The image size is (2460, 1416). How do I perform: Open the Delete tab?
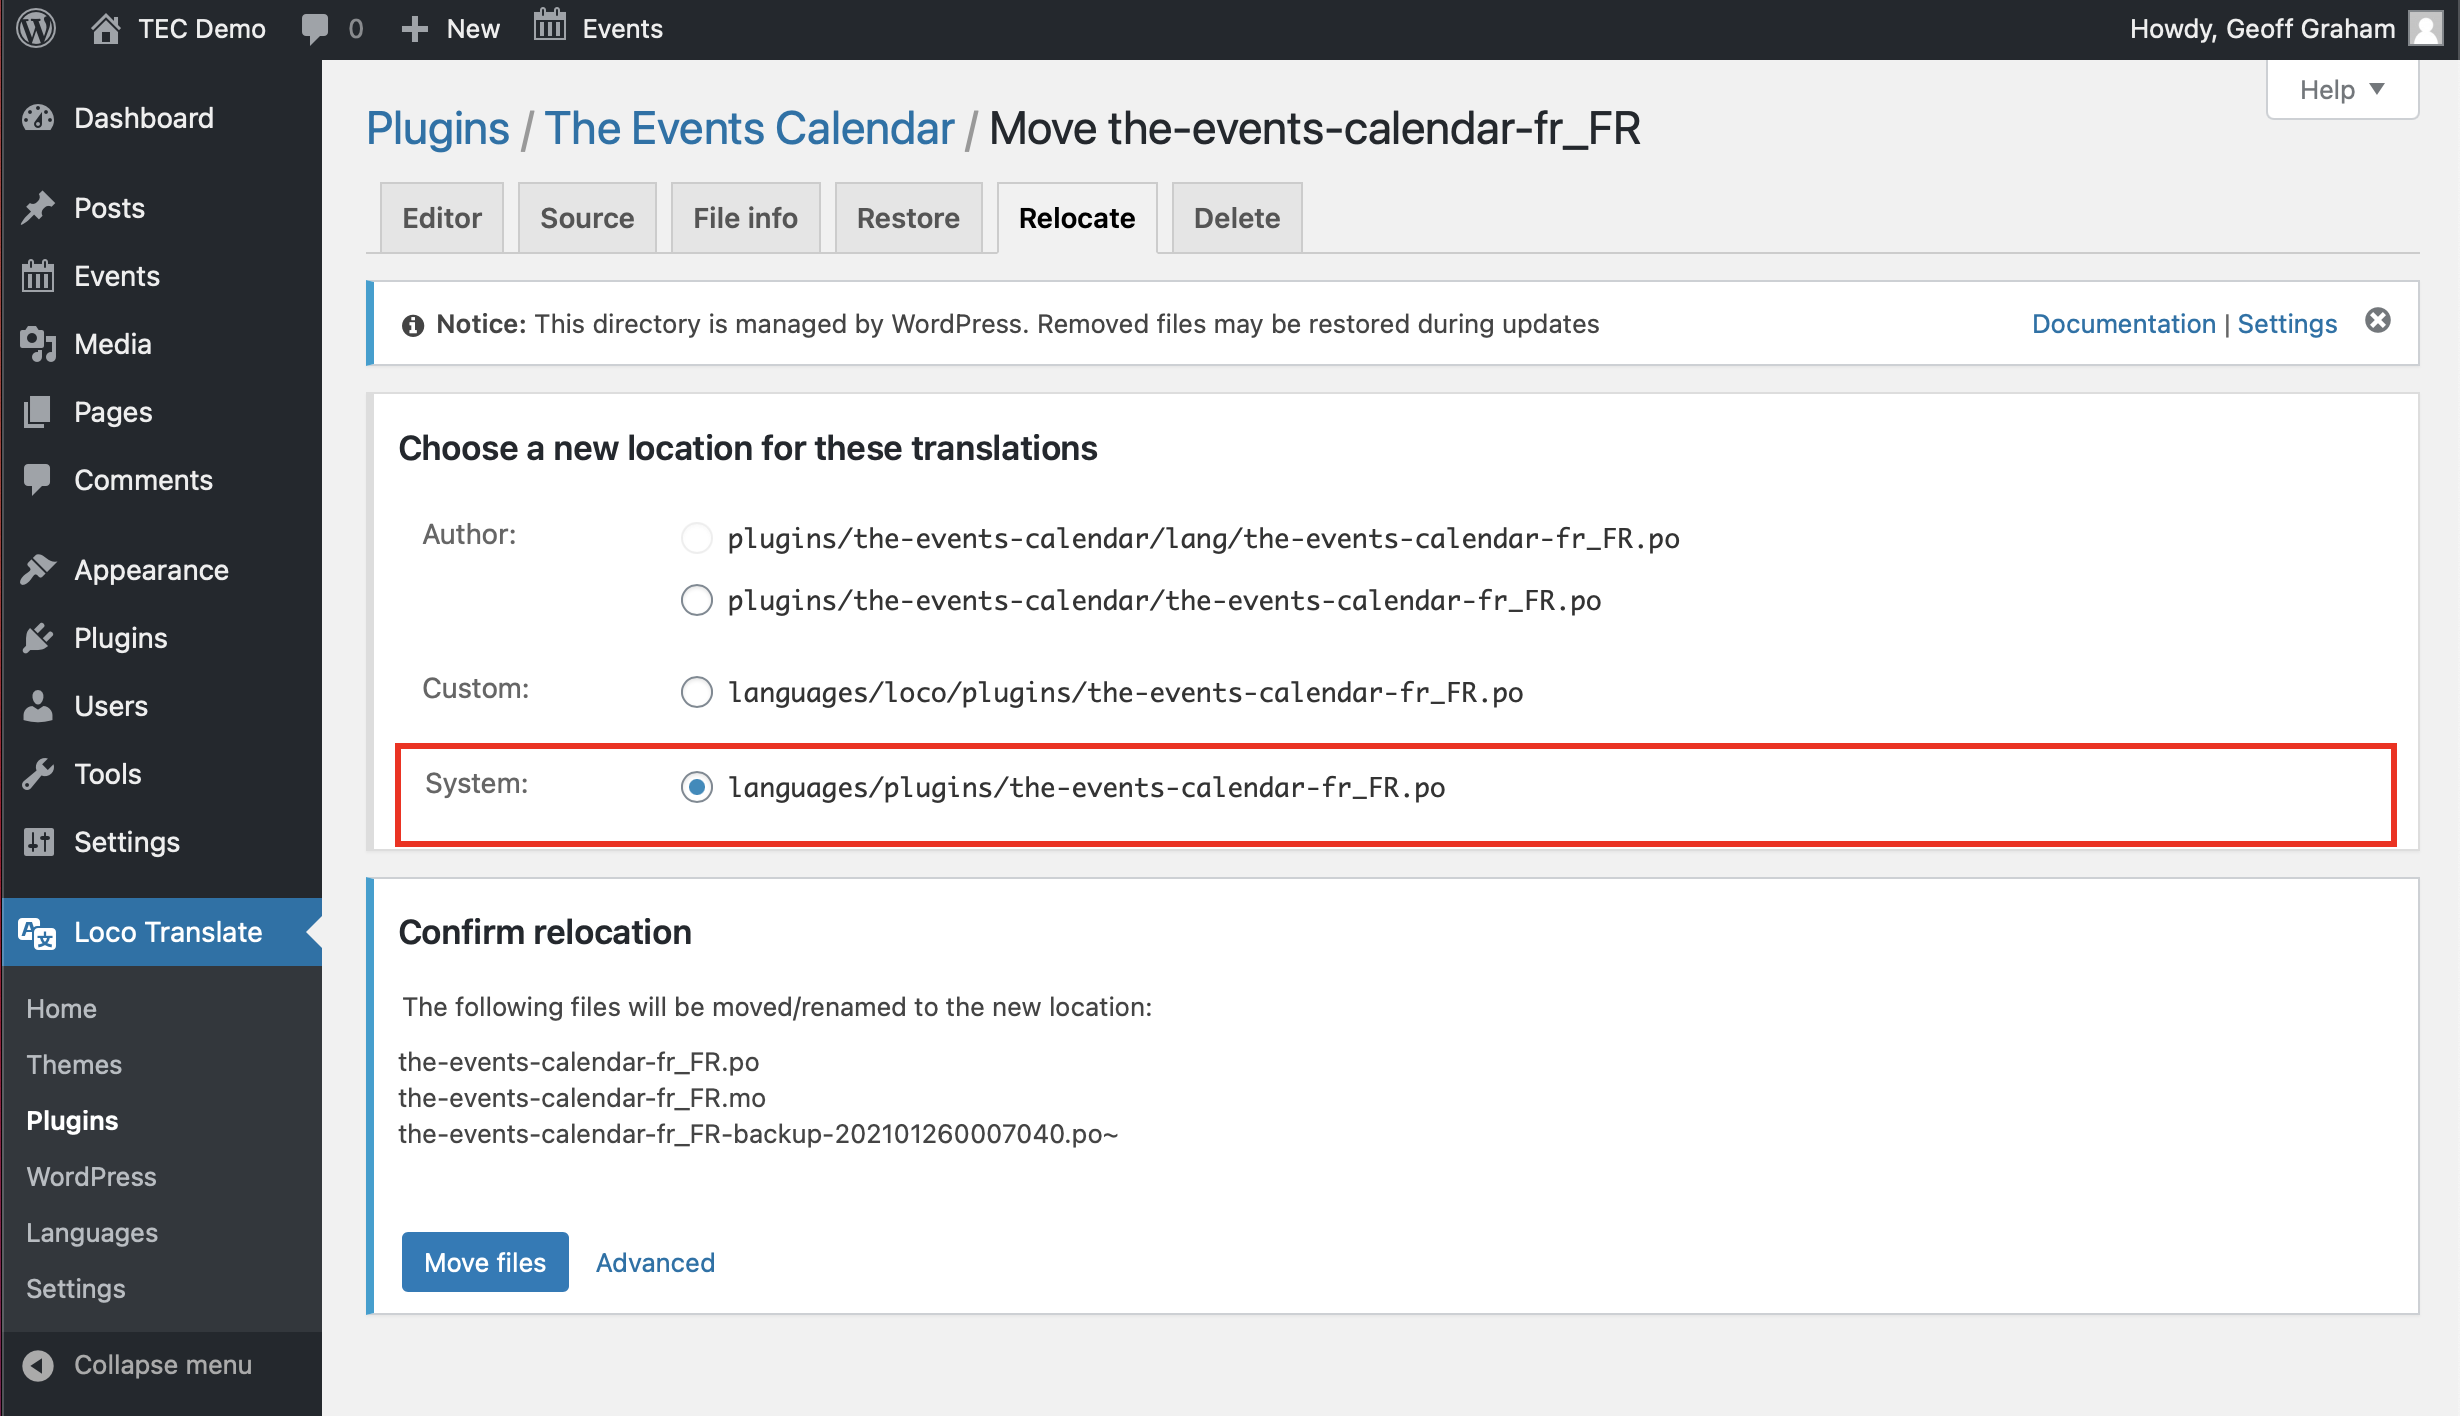point(1236,218)
